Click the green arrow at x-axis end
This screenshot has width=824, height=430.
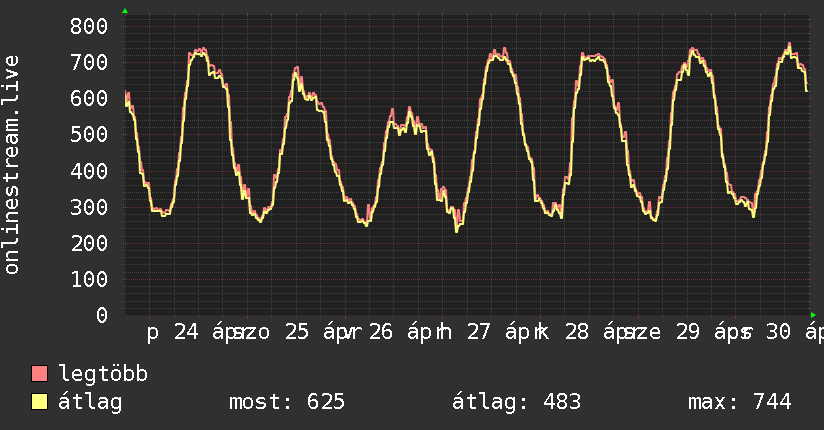click(x=813, y=315)
